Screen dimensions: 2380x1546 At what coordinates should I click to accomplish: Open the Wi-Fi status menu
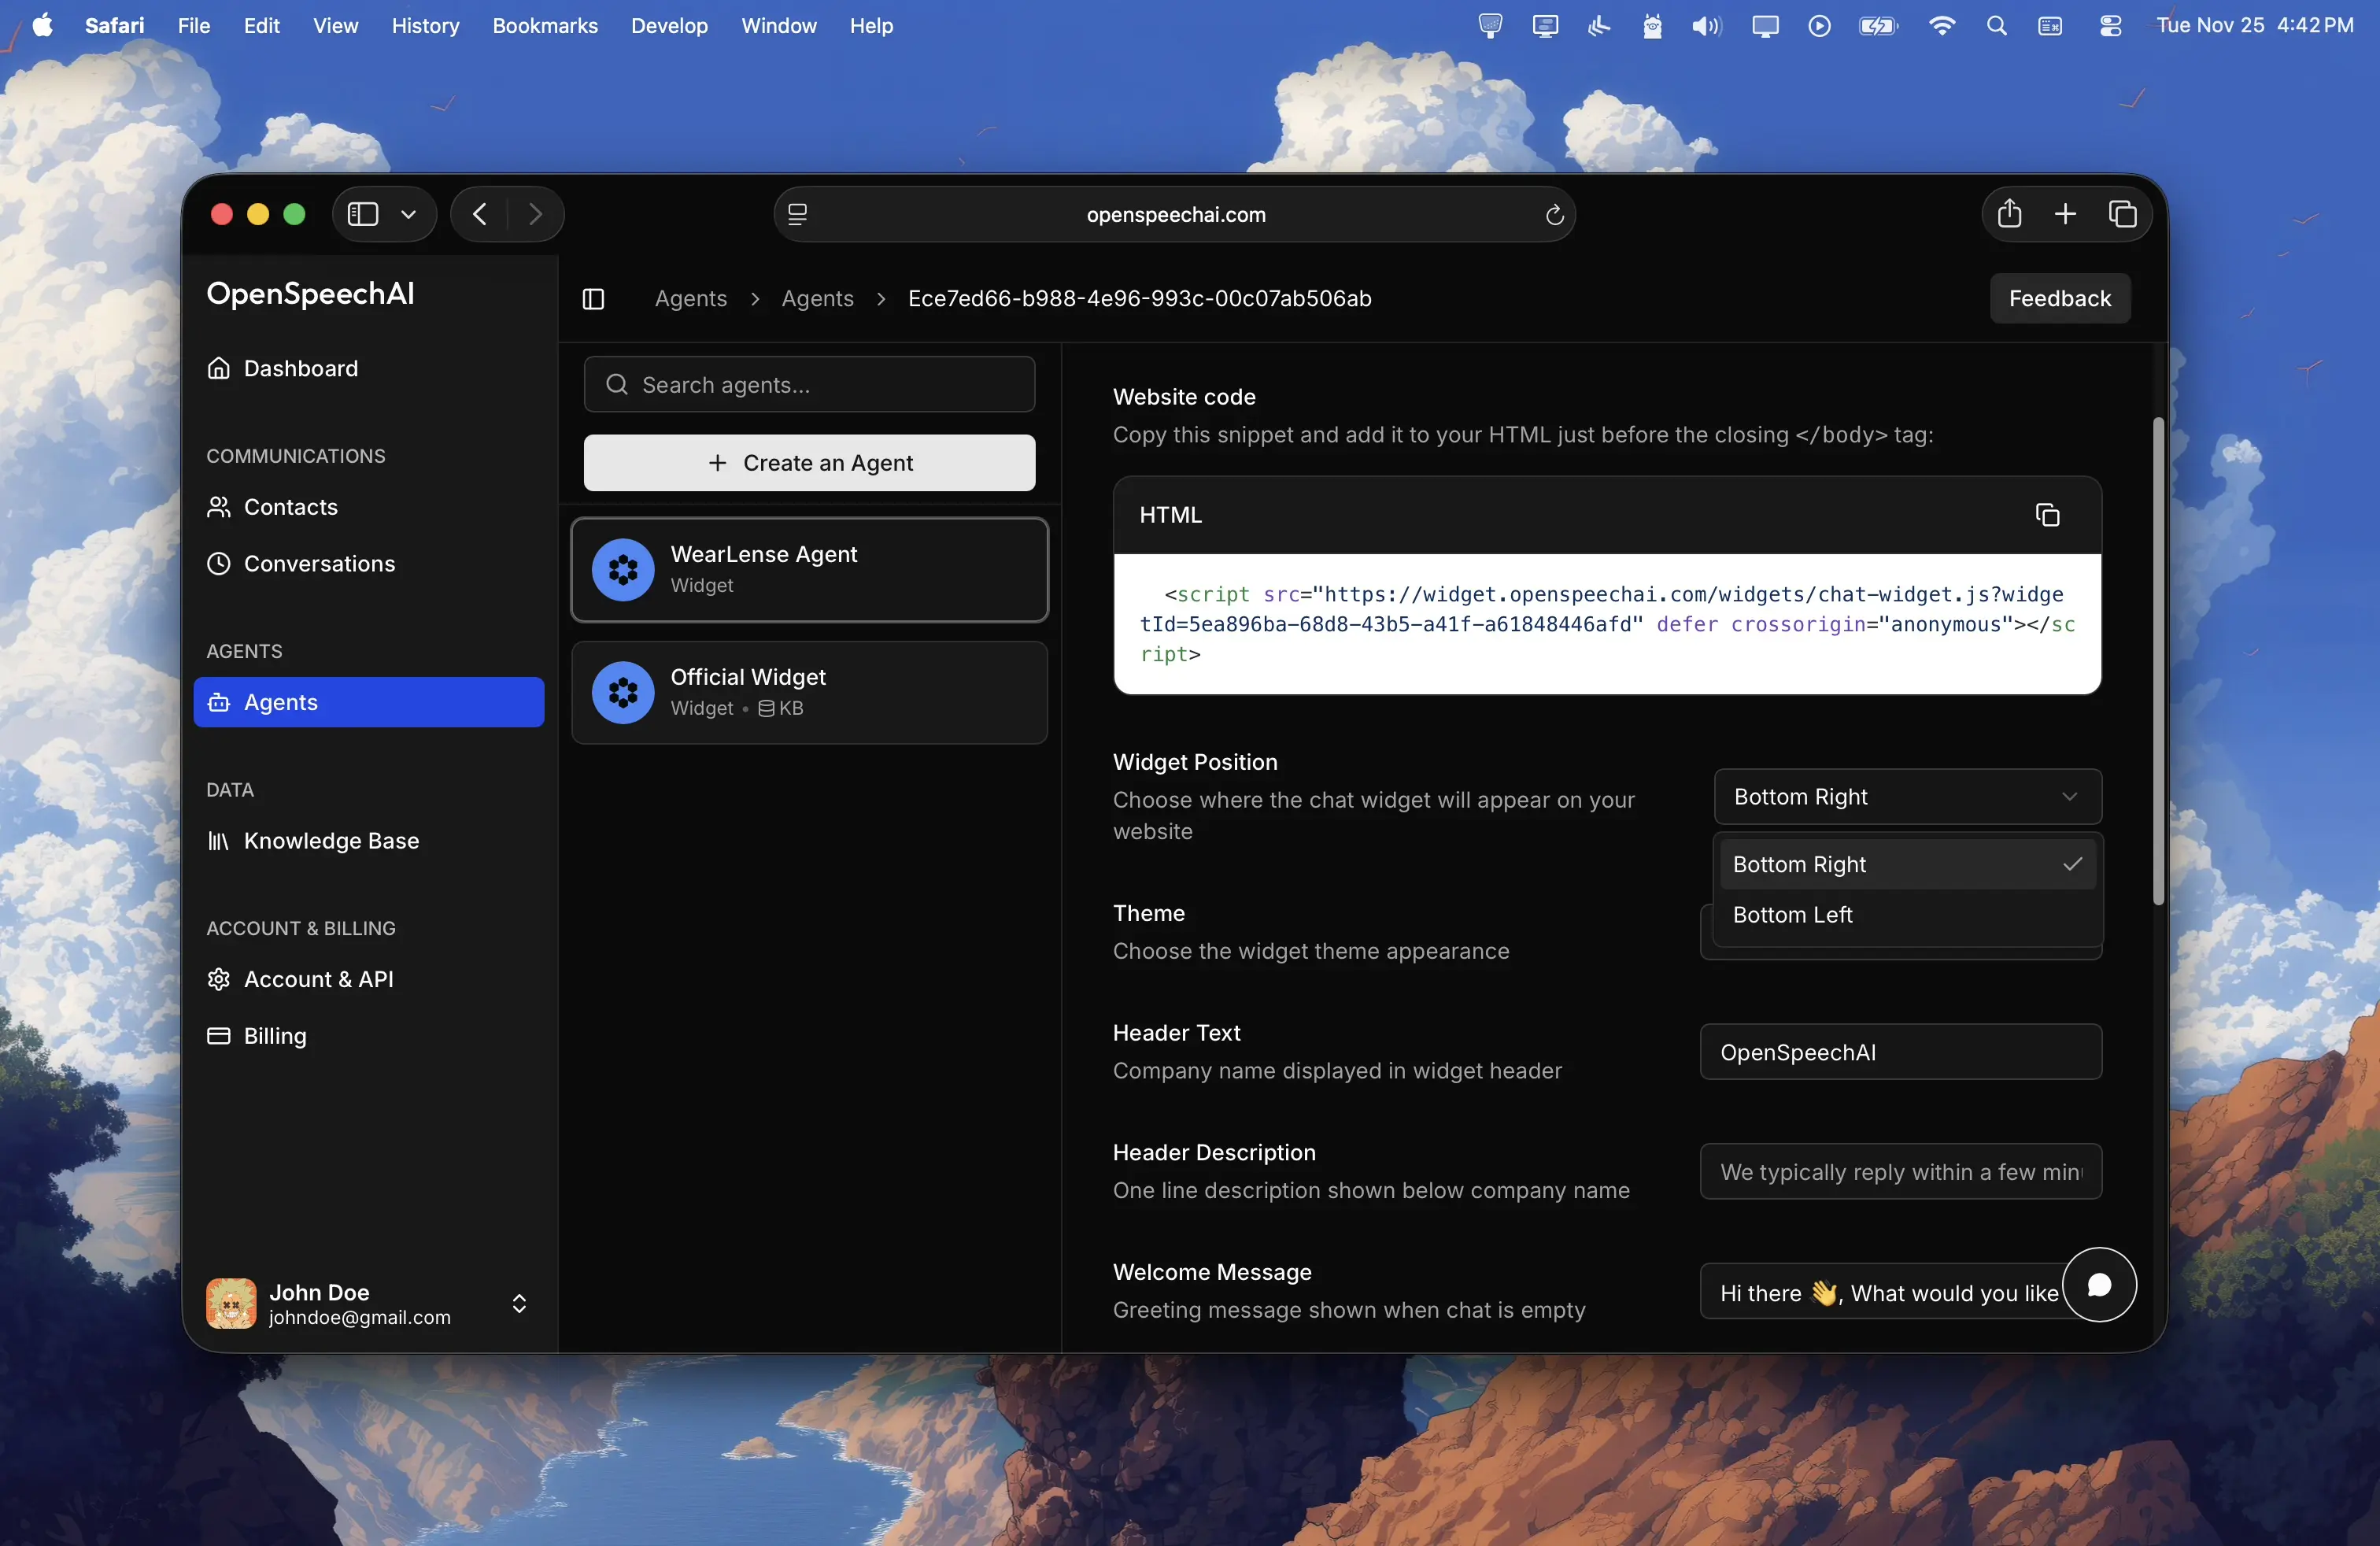click(x=1941, y=26)
